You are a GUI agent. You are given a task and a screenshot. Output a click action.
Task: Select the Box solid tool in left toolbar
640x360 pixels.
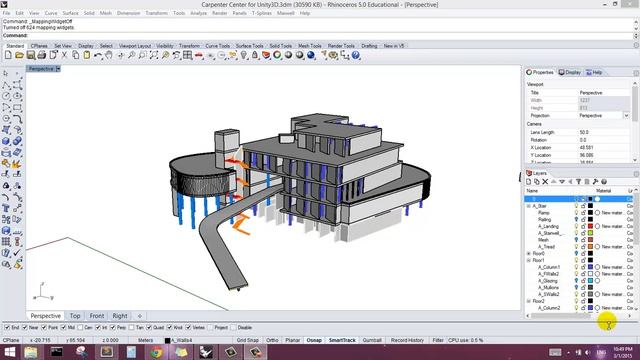tap(6, 141)
